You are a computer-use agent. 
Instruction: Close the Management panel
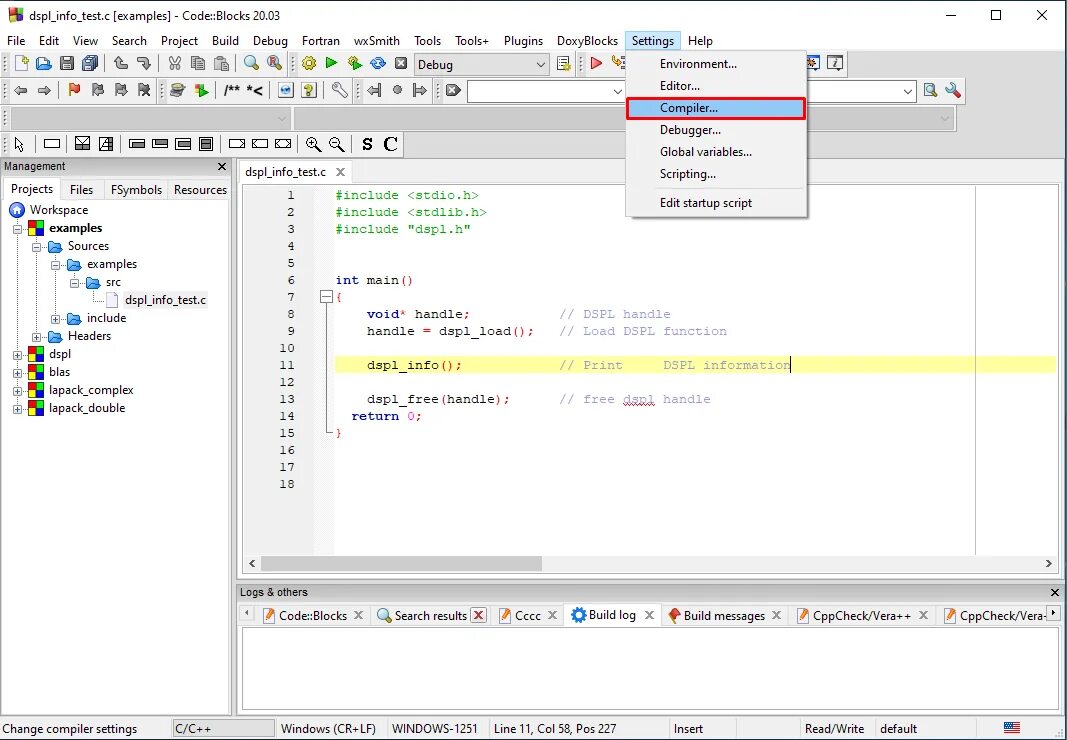(222, 166)
